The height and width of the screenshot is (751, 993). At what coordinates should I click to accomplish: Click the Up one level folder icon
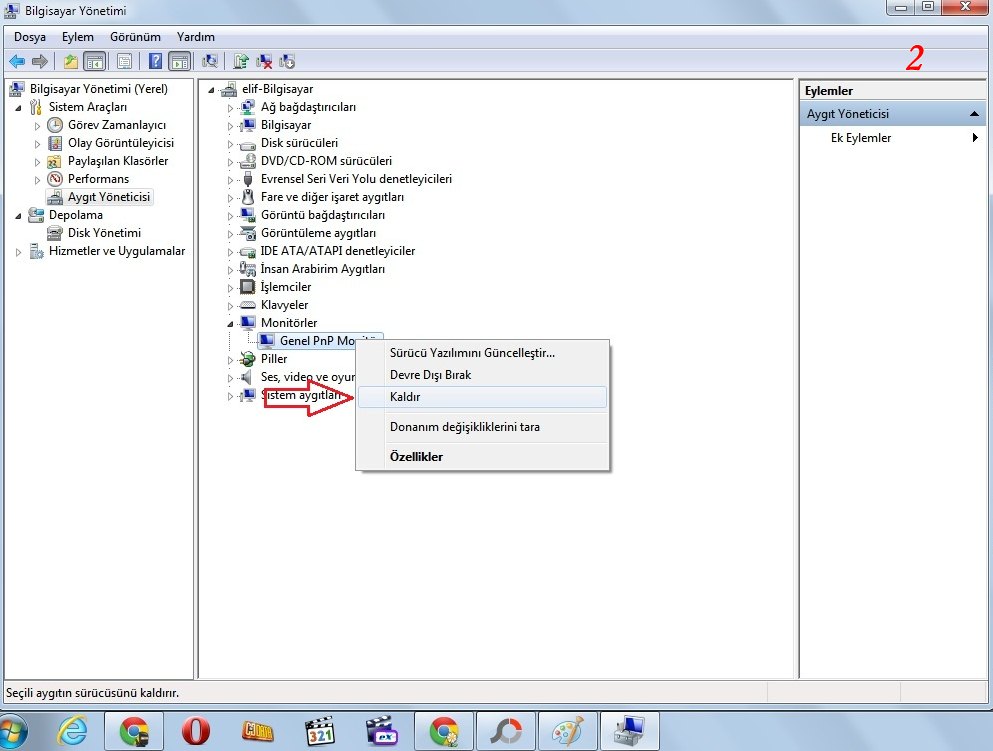(x=70, y=61)
